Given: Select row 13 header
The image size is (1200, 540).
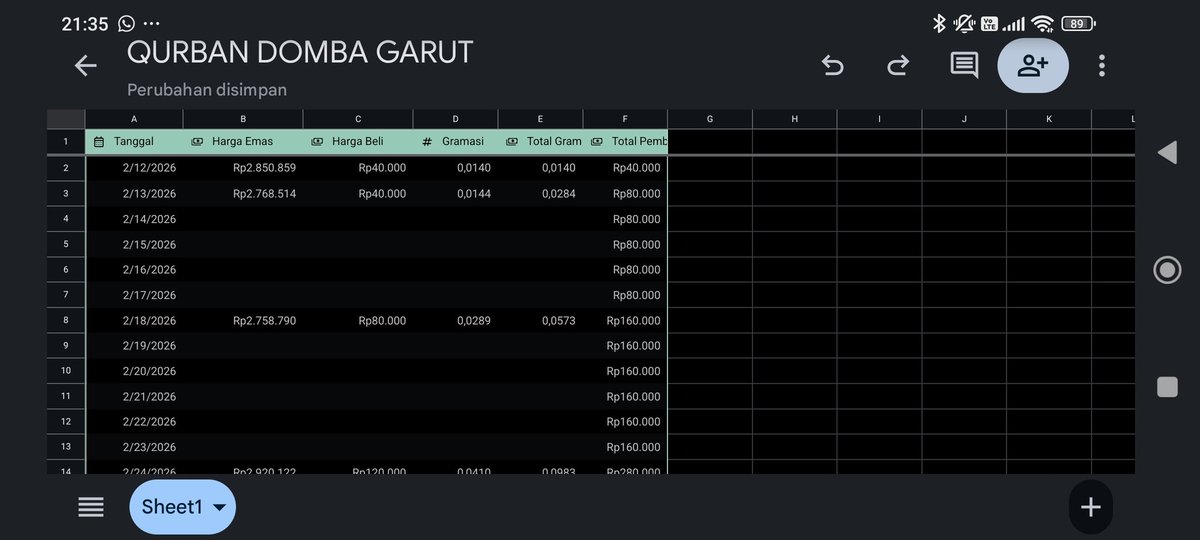Looking at the screenshot, I should [x=66, y=446].
